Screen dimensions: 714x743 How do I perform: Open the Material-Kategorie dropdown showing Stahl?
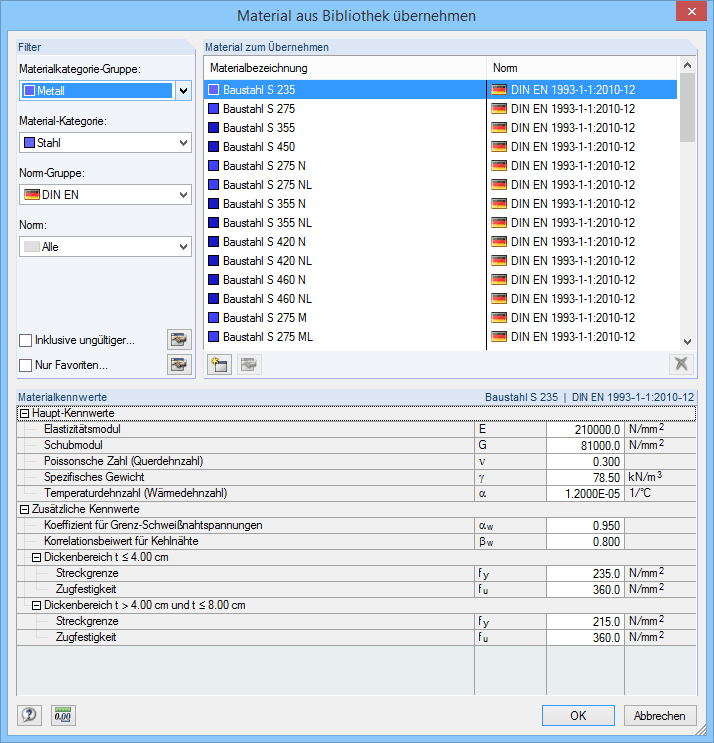click(105, 143)
